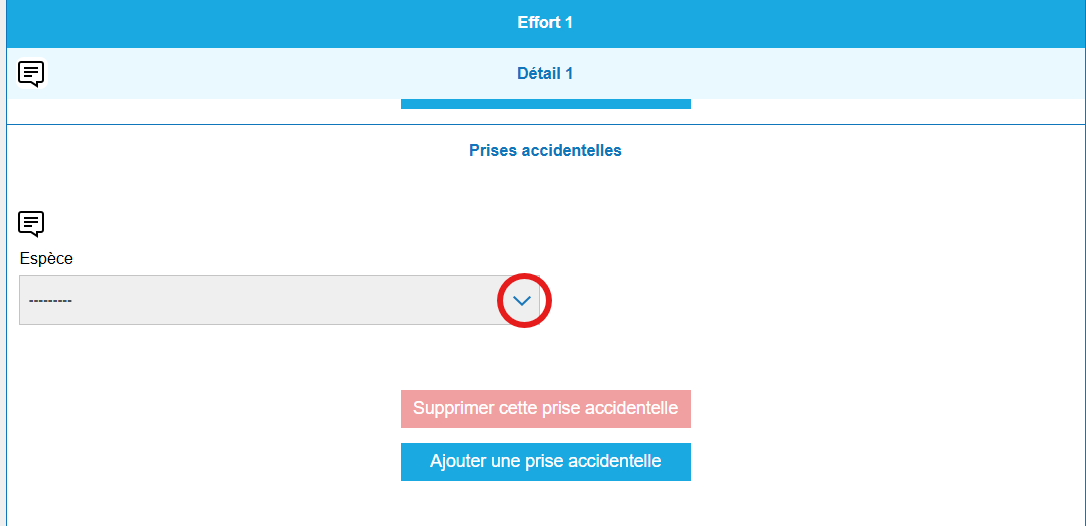
Task: Click the comment icon above Espèce
Action: pos(31,224)
